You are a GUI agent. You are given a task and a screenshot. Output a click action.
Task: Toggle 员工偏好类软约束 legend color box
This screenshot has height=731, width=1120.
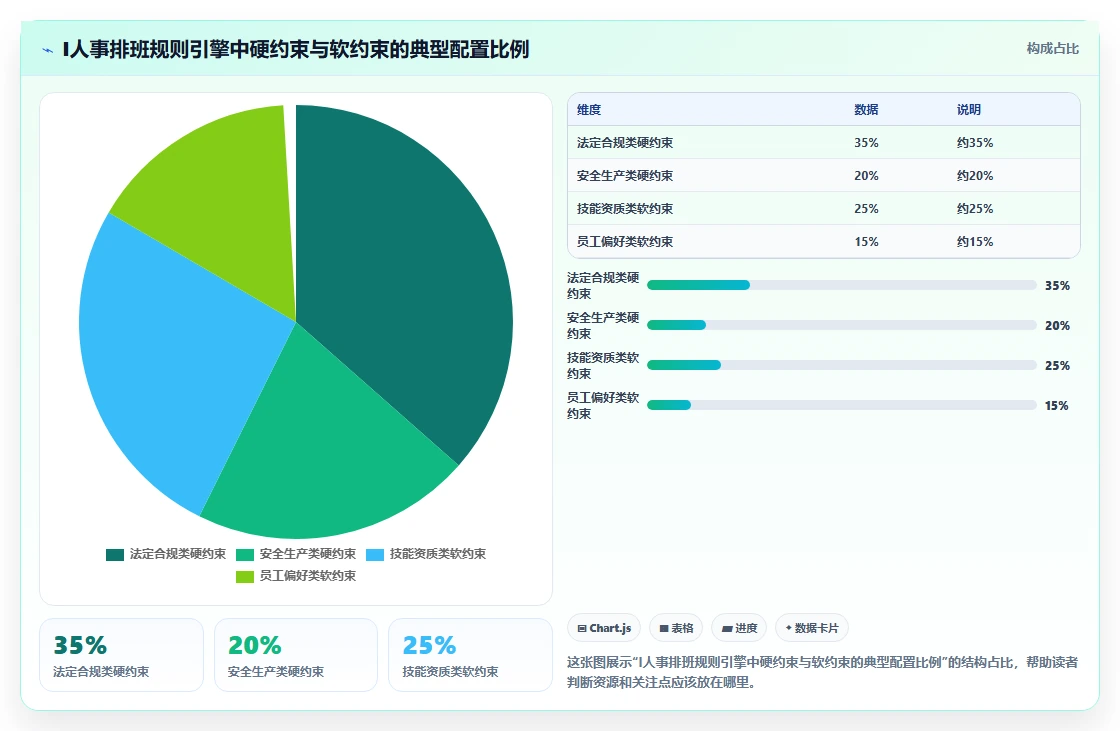[x=245, y=577]
